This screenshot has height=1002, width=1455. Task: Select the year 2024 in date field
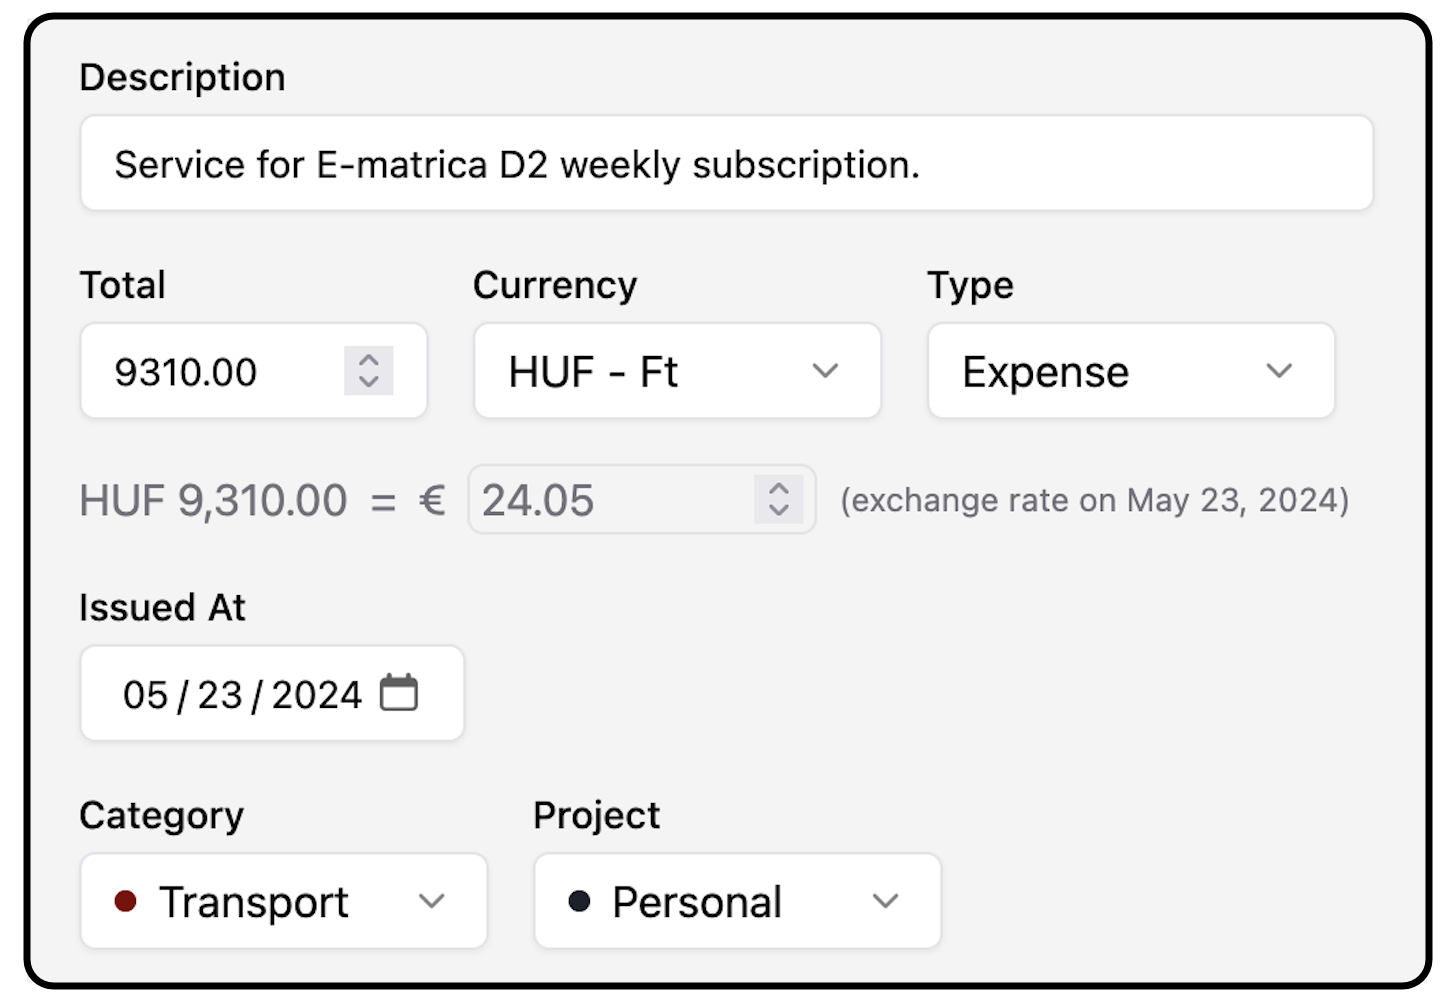pos(316,695)
